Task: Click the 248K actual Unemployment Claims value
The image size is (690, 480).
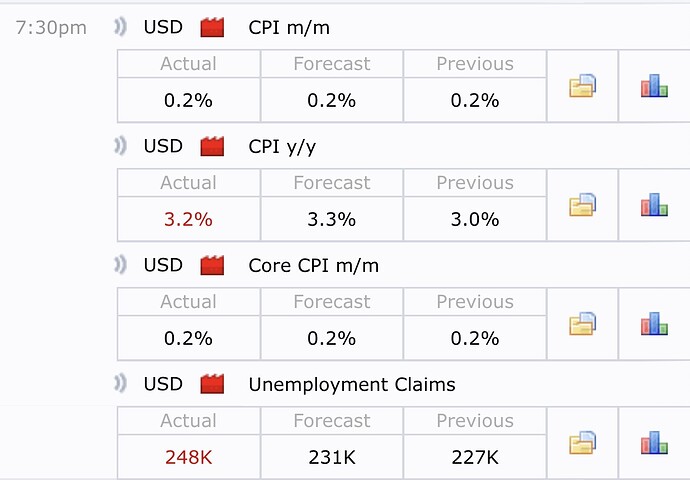Action: (189, 458)
